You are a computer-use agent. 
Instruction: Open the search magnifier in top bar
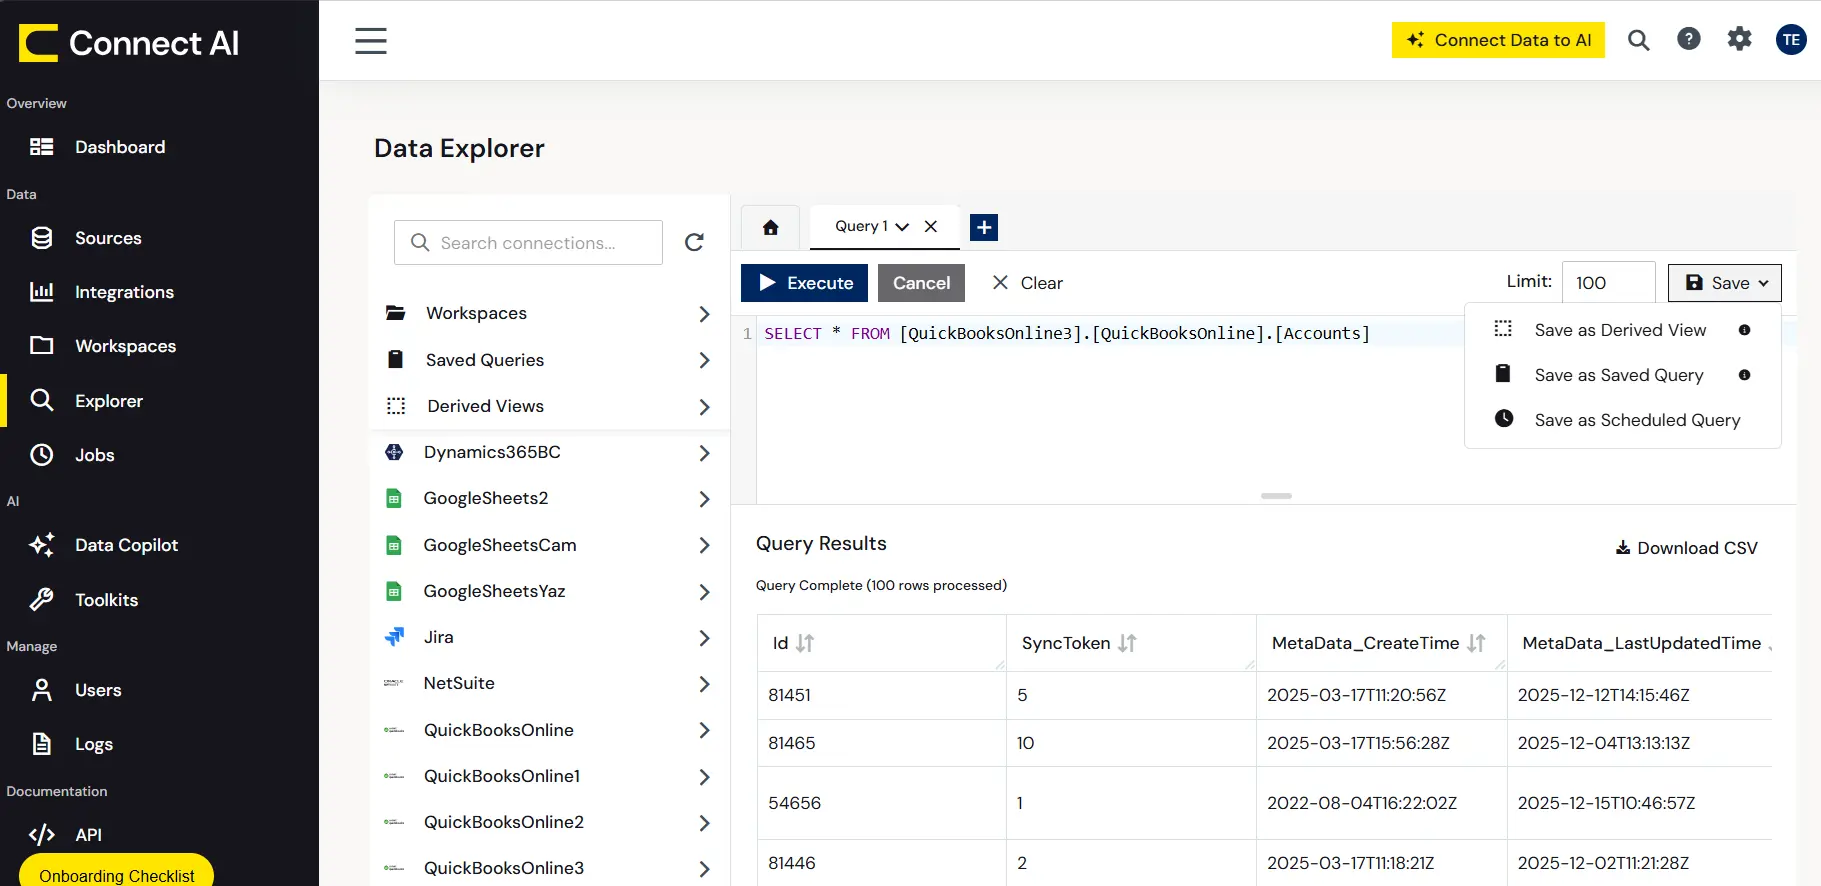pos(1638,40)
